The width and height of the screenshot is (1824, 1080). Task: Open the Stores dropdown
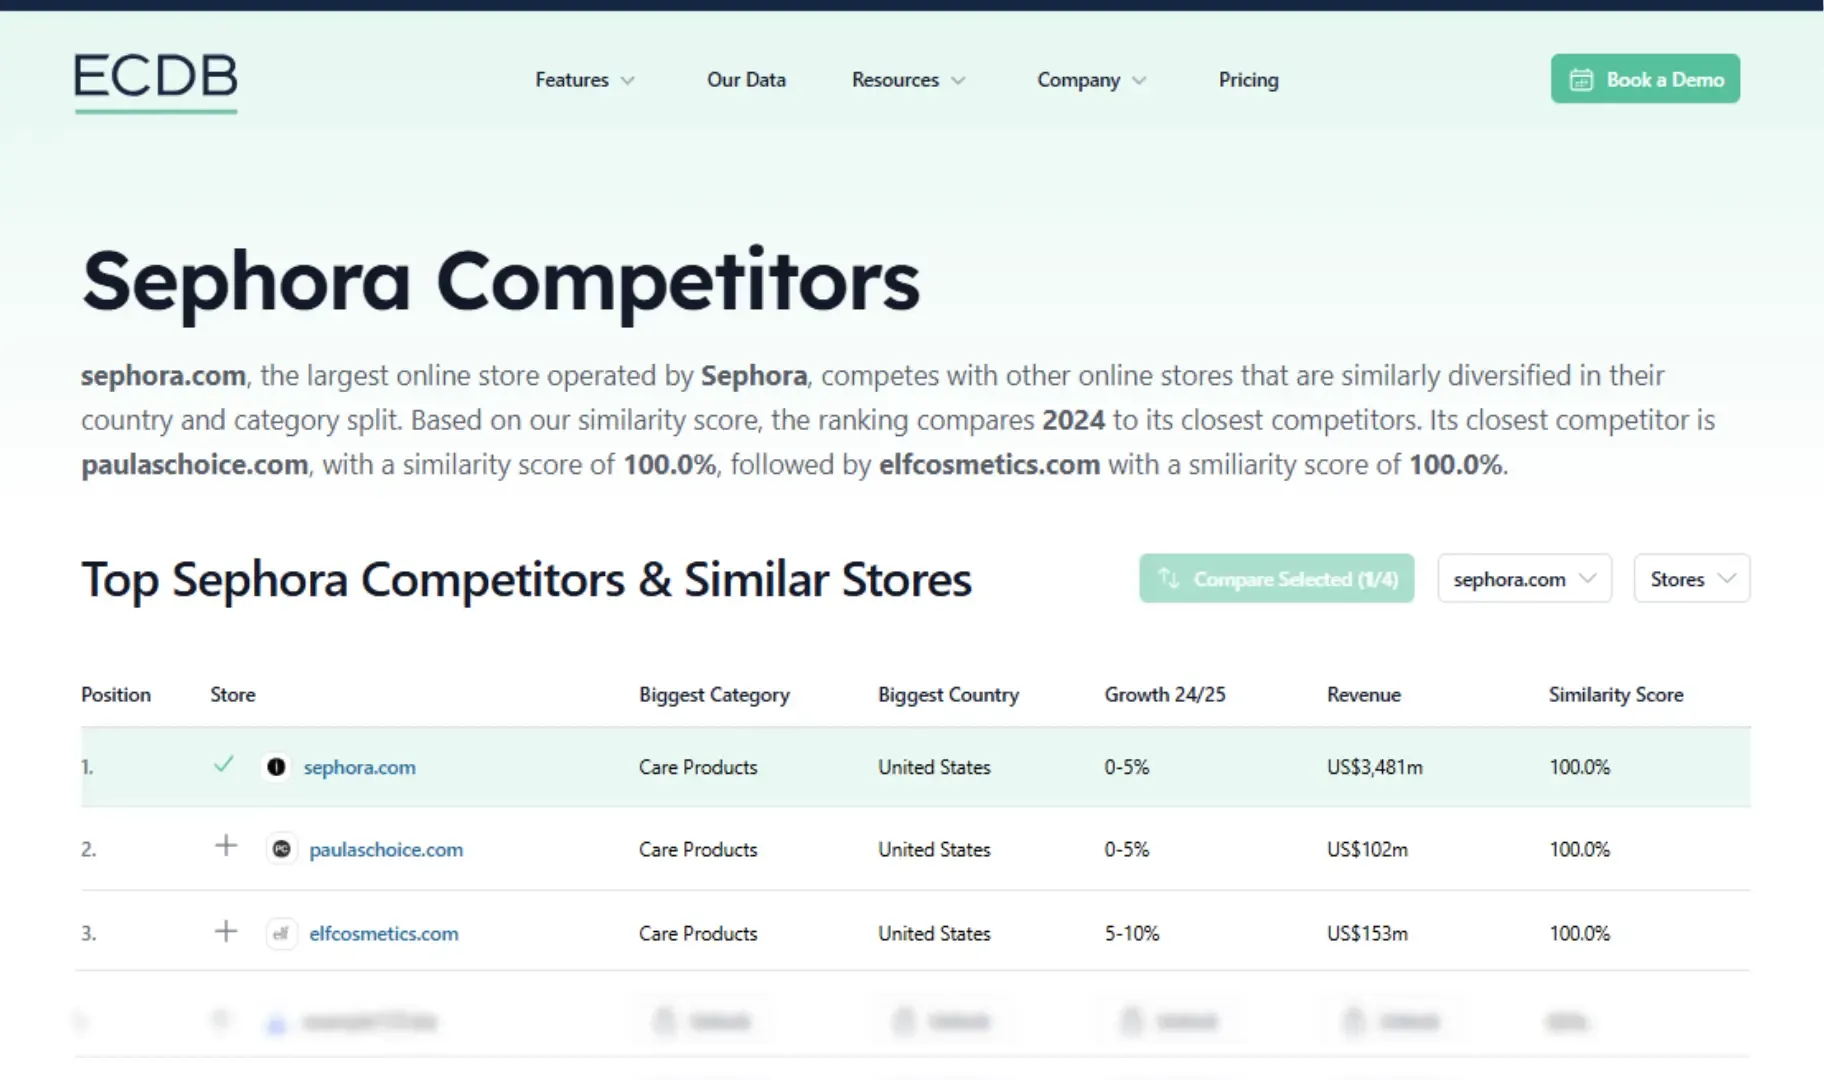click(1691, 579)
